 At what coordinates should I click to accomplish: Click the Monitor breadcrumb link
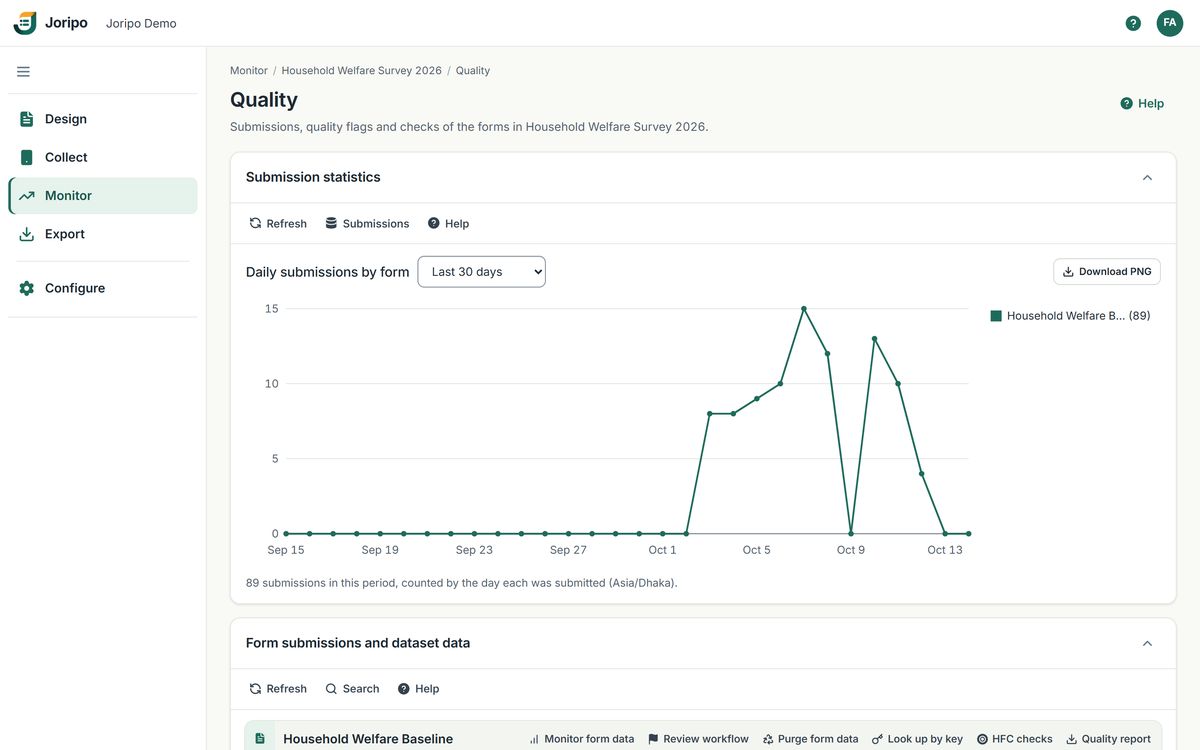pos(249,71)
